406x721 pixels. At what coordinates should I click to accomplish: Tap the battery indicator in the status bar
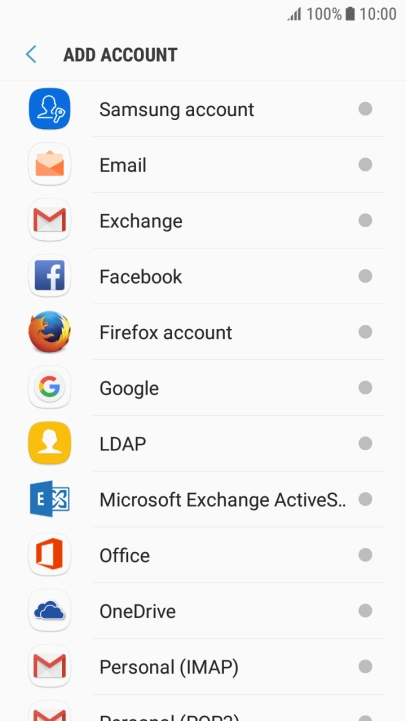click(350, 14)
